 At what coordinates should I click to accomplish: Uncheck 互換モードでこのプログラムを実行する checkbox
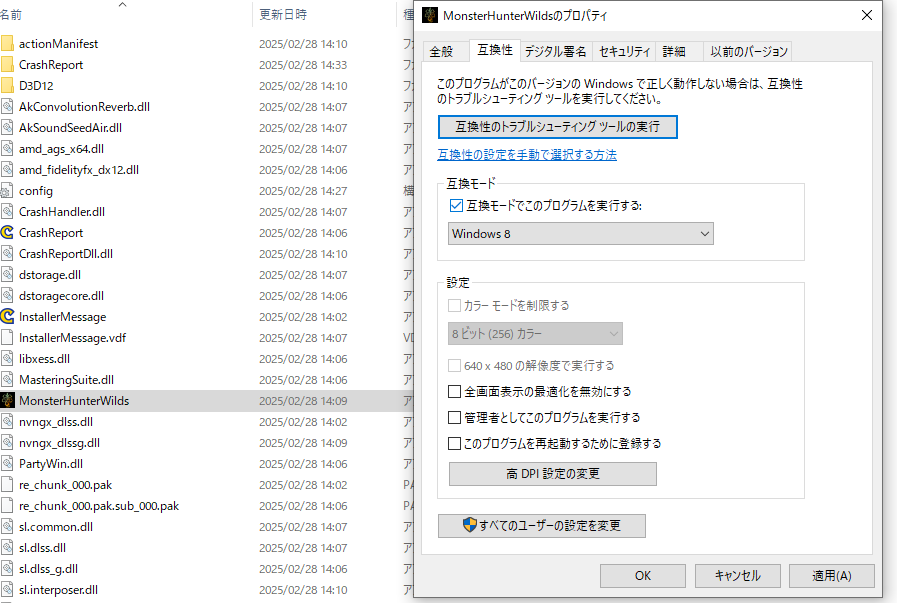click(x=456, y=205)
